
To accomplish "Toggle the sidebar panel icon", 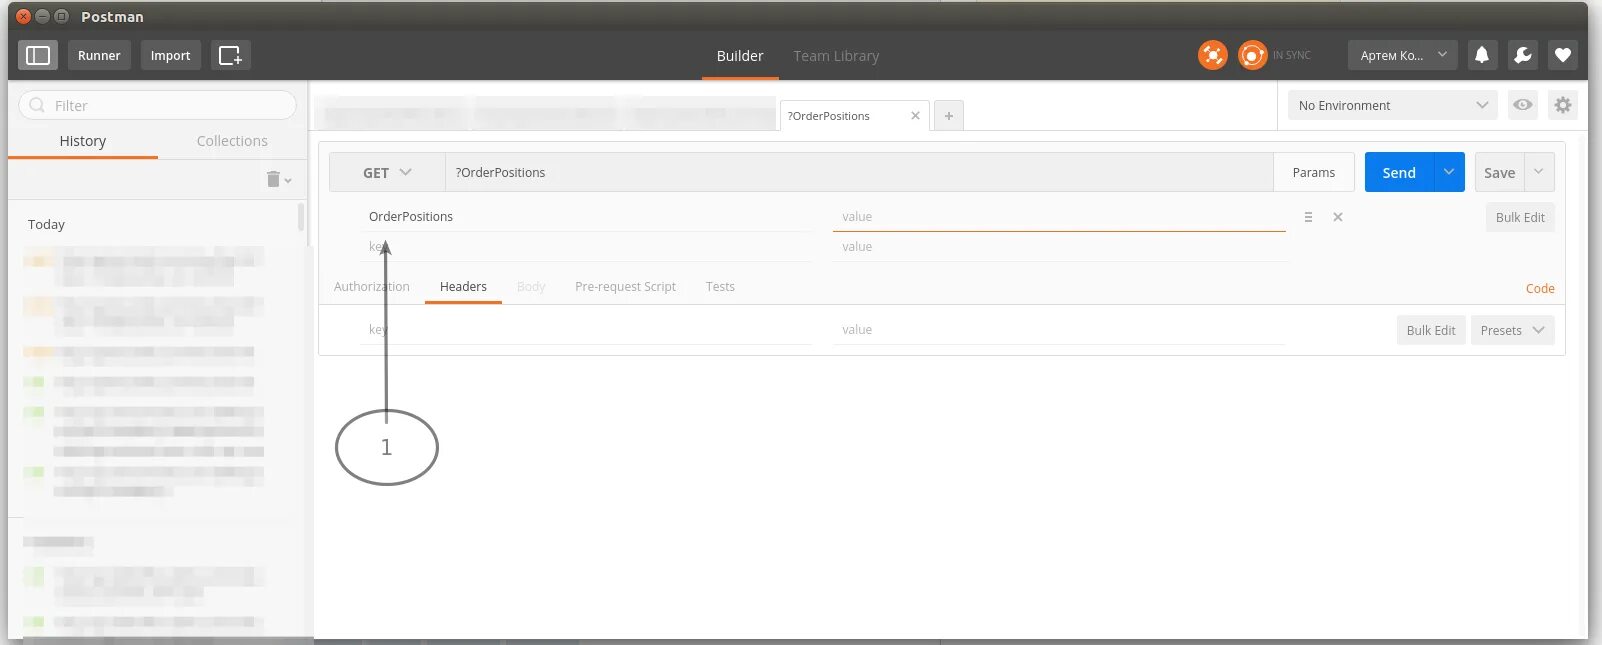I will tap(38, 55).
